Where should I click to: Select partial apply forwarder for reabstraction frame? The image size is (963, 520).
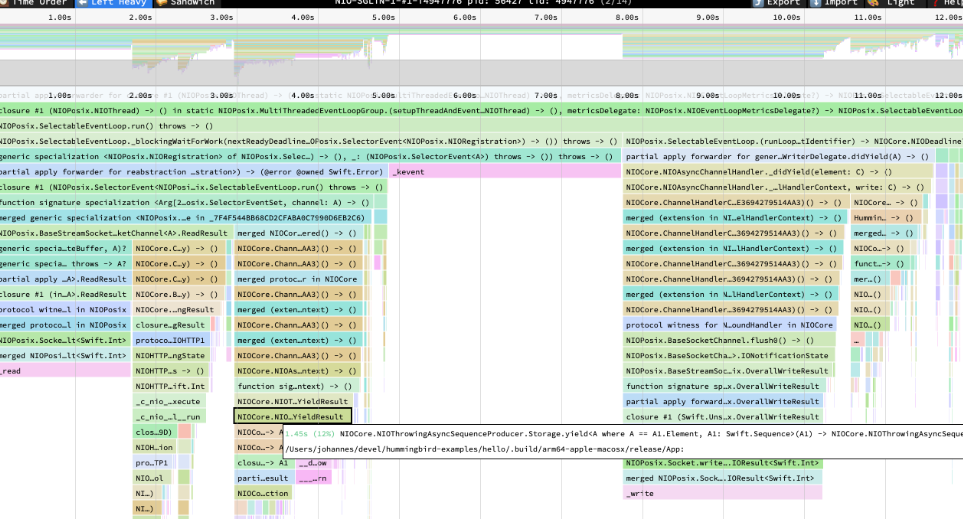[x=194, y=172]
